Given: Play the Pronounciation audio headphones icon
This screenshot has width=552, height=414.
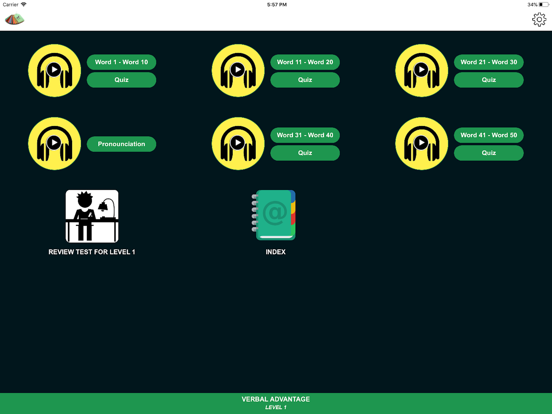Looking at the screenshot, I should (55, 144).
